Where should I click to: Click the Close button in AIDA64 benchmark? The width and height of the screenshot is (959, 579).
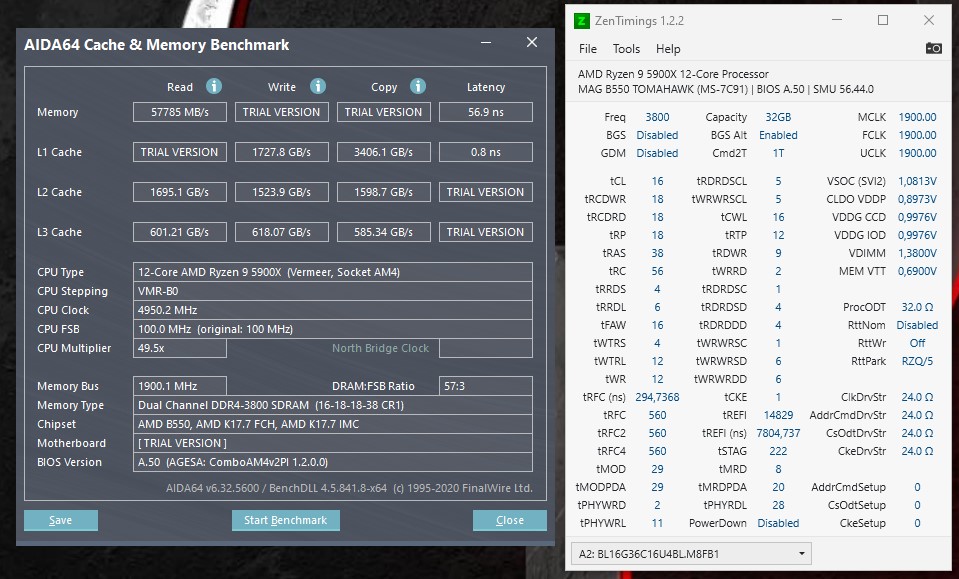click(x=509, y=520)
